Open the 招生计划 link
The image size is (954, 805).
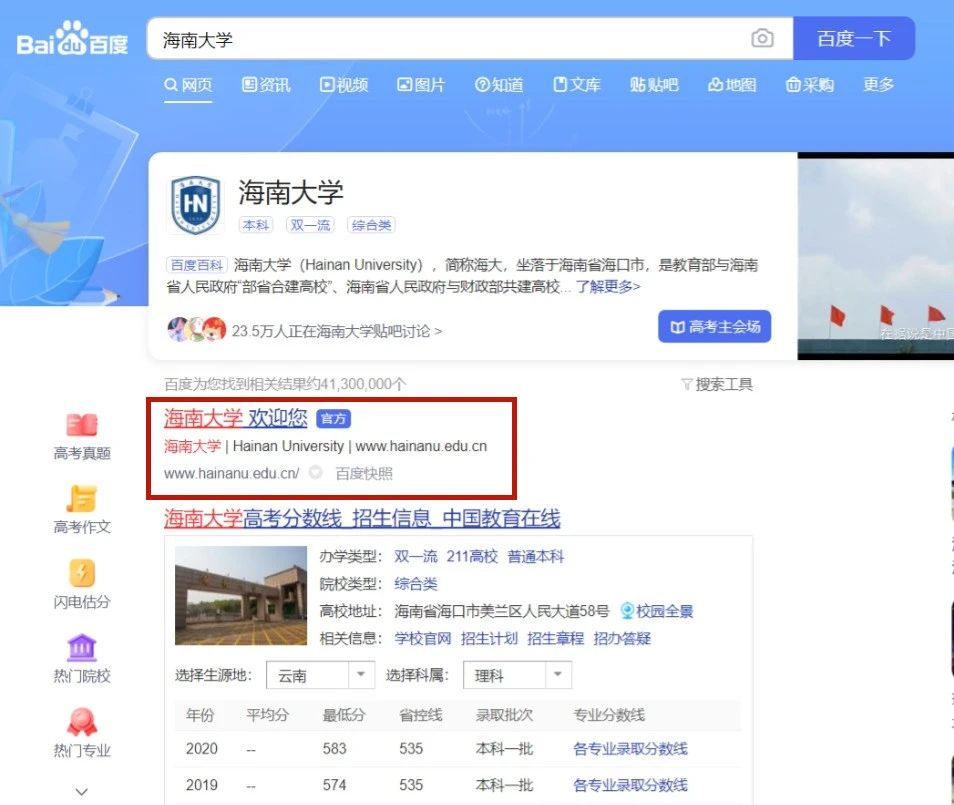489,638
